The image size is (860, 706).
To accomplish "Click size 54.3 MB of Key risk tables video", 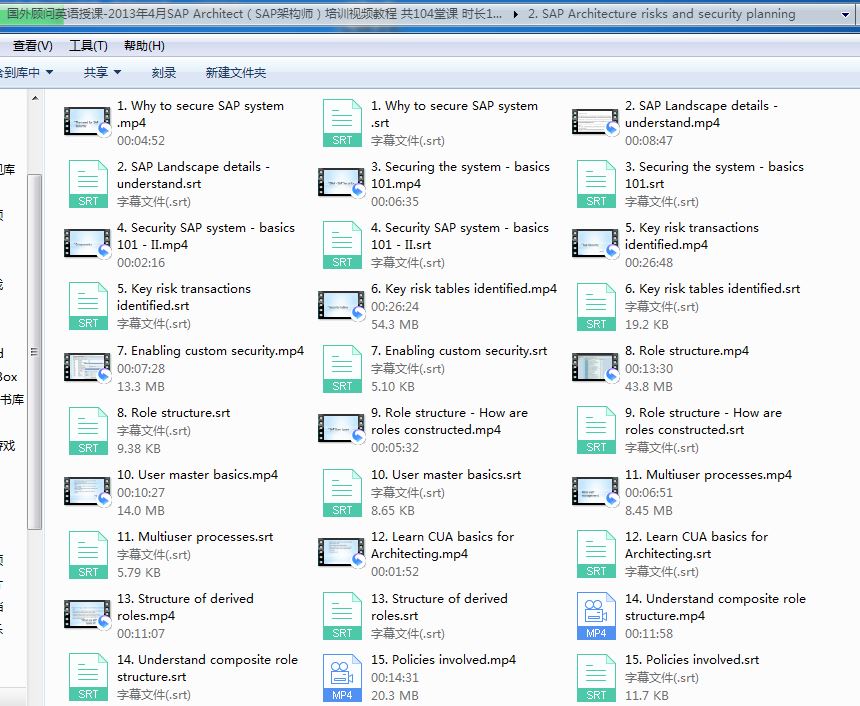I will coord(395,325).
